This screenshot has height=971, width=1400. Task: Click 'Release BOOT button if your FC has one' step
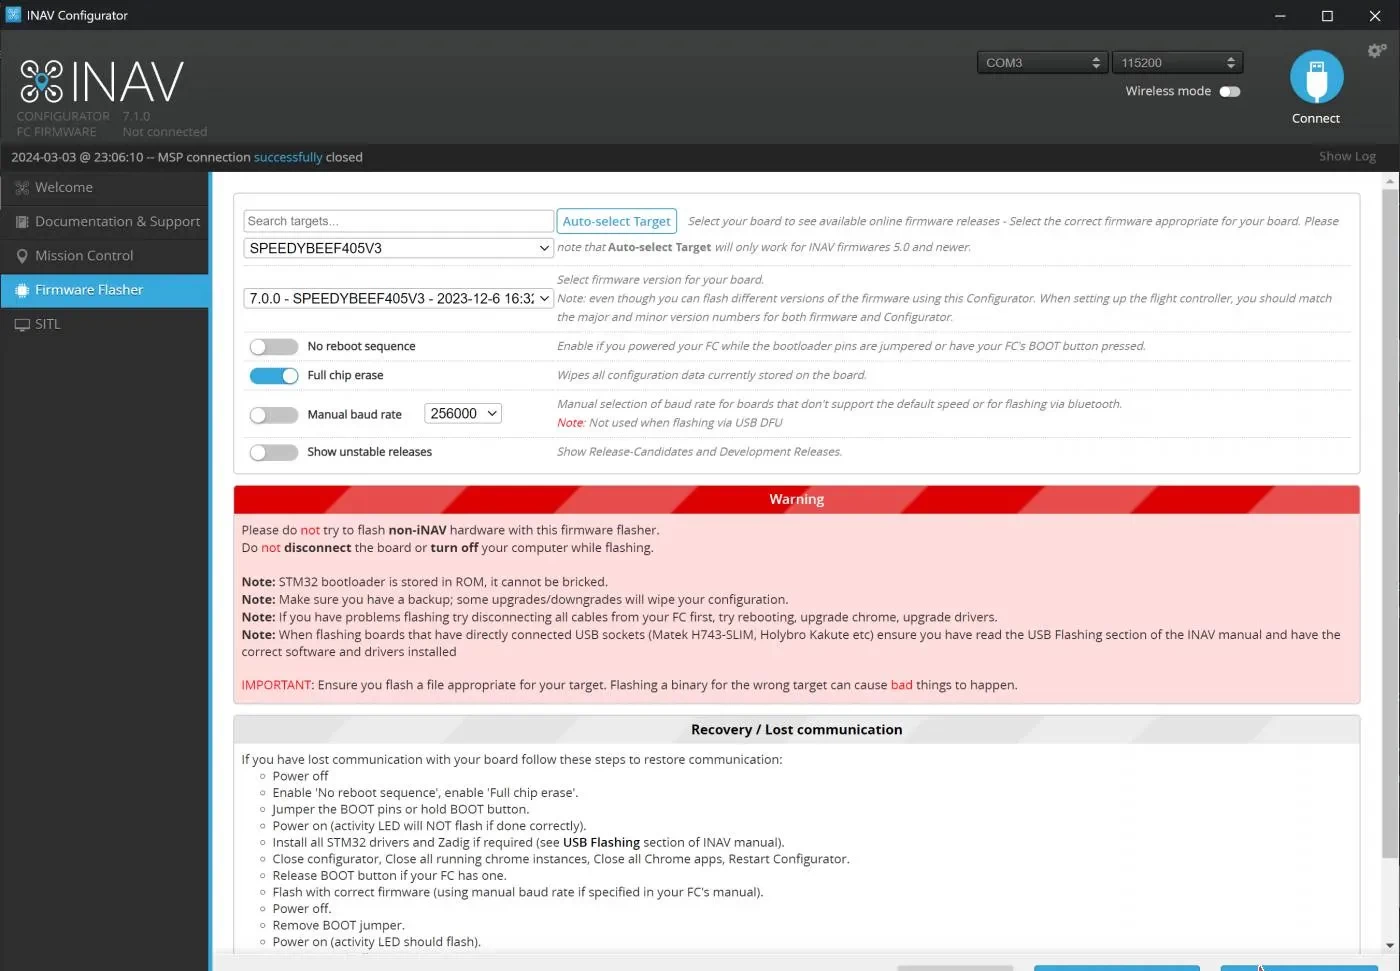[x=389, y=875]
